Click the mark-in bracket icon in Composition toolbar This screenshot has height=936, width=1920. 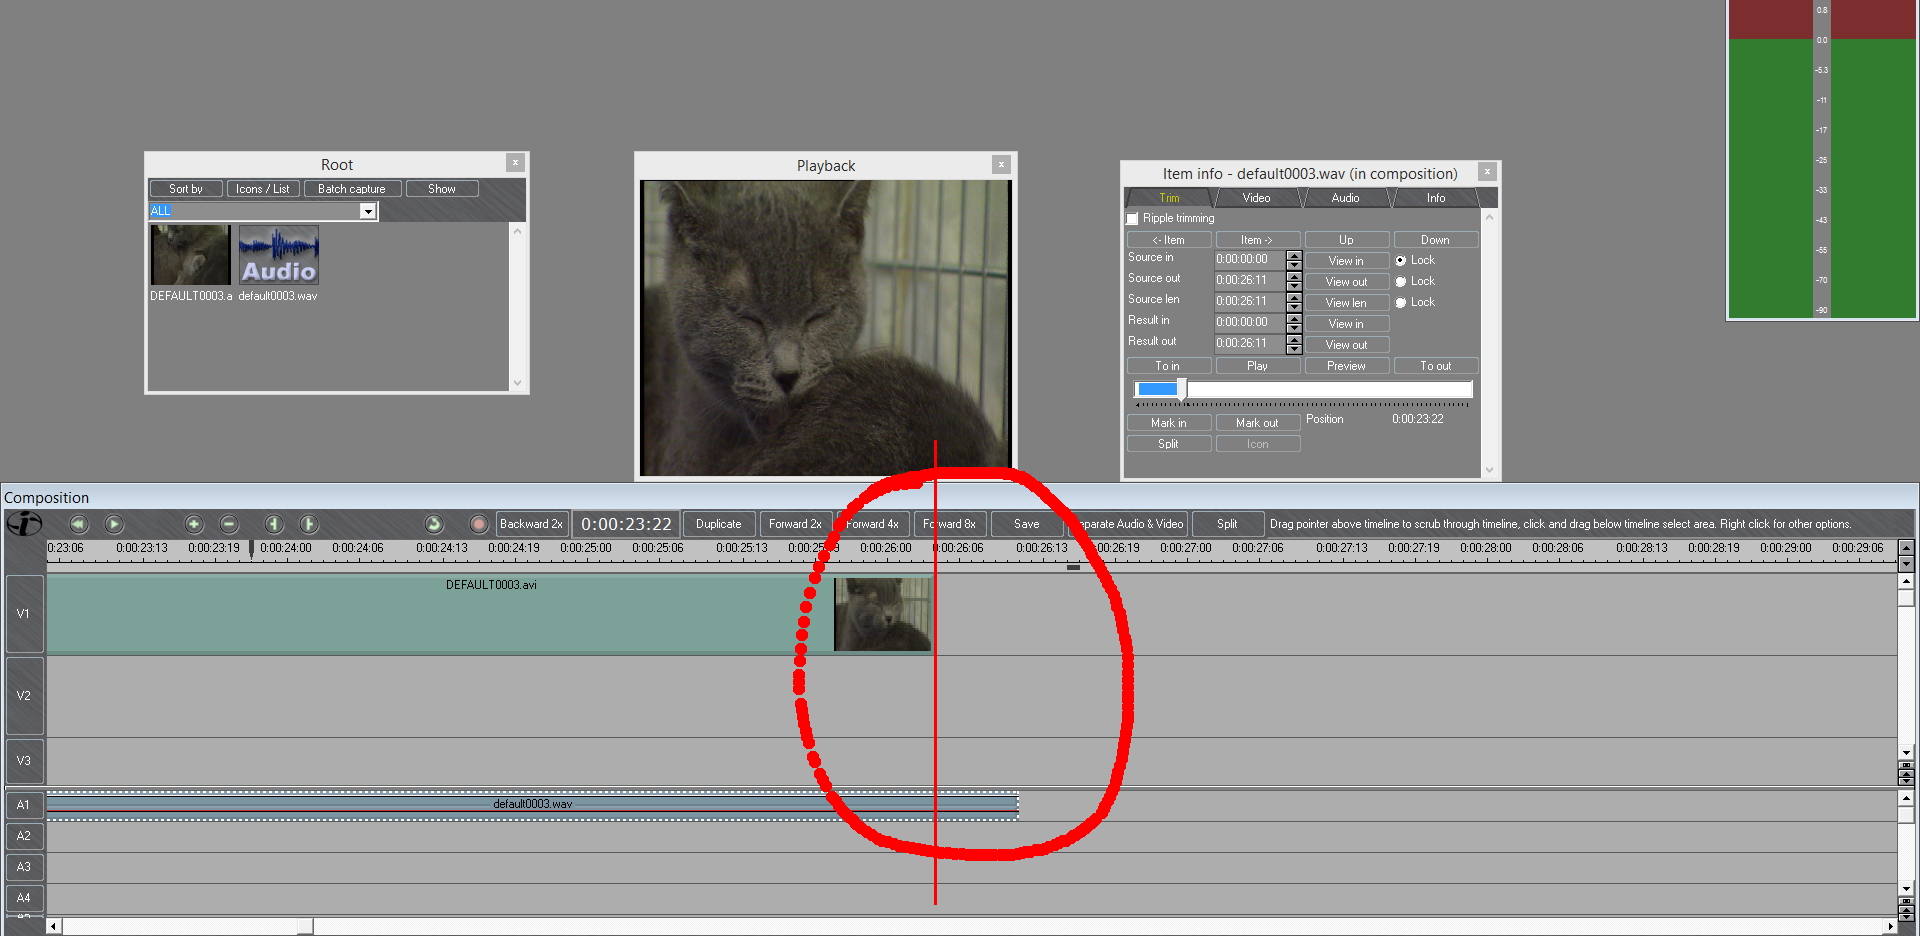pyautogui.click(x=274, y=524)
